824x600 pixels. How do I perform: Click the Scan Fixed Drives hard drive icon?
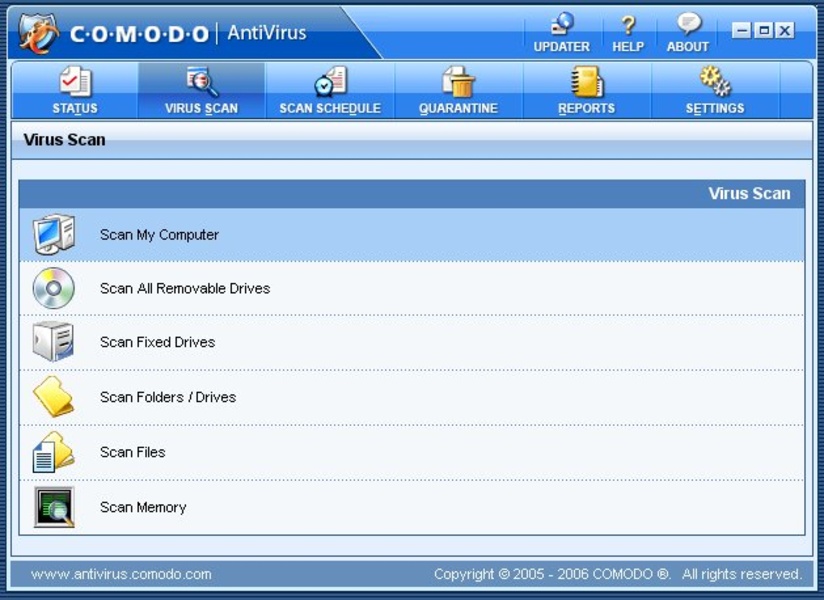pos(53,342)
